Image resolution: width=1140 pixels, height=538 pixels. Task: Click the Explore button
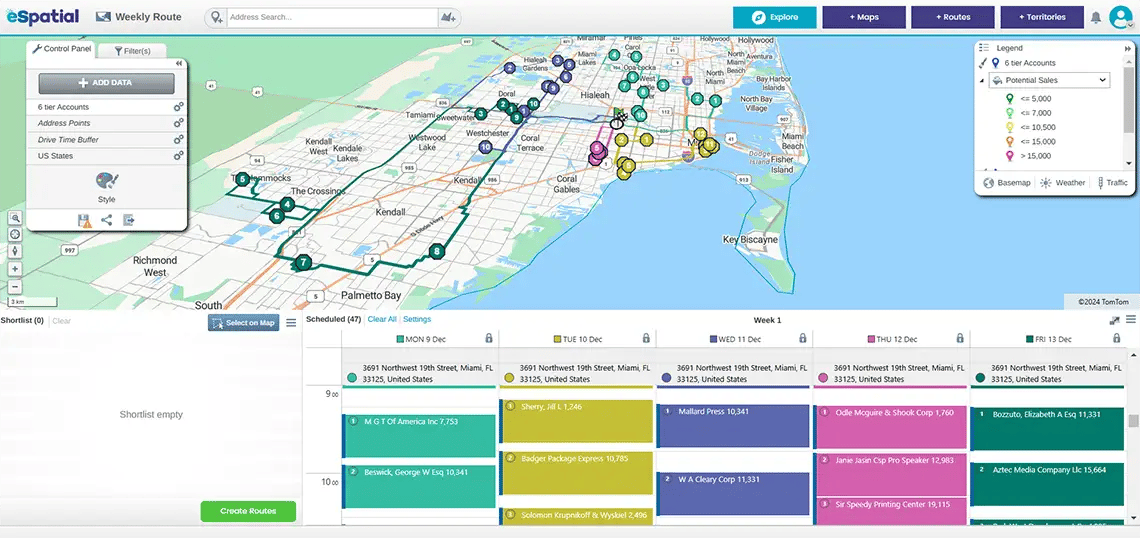point(774,17)
